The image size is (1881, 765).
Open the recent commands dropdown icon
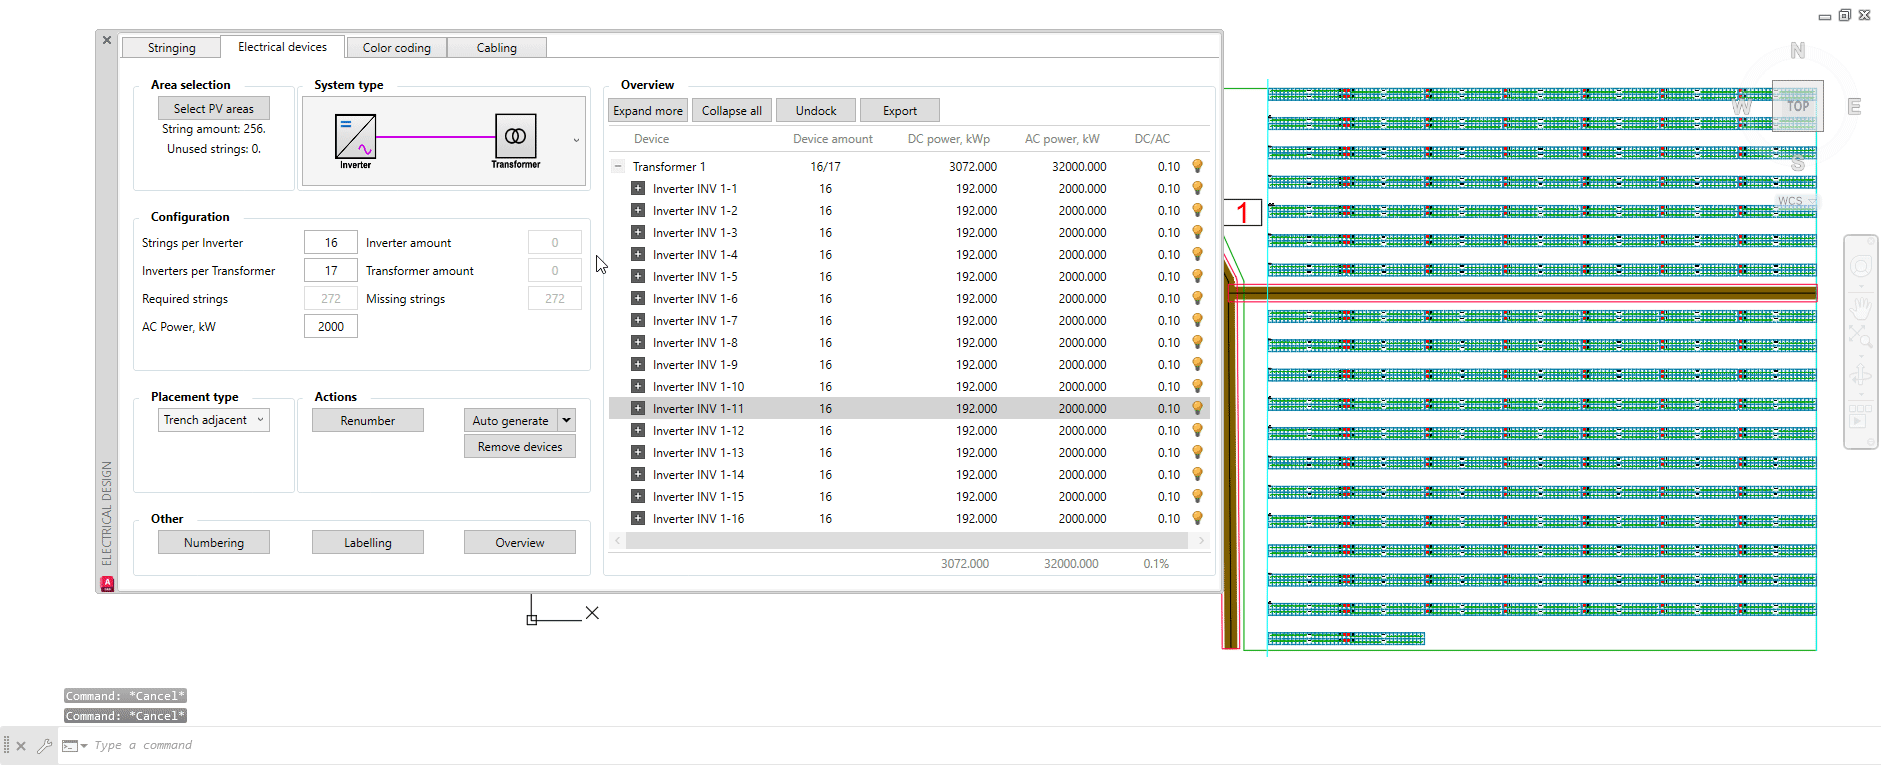(75, 745)
